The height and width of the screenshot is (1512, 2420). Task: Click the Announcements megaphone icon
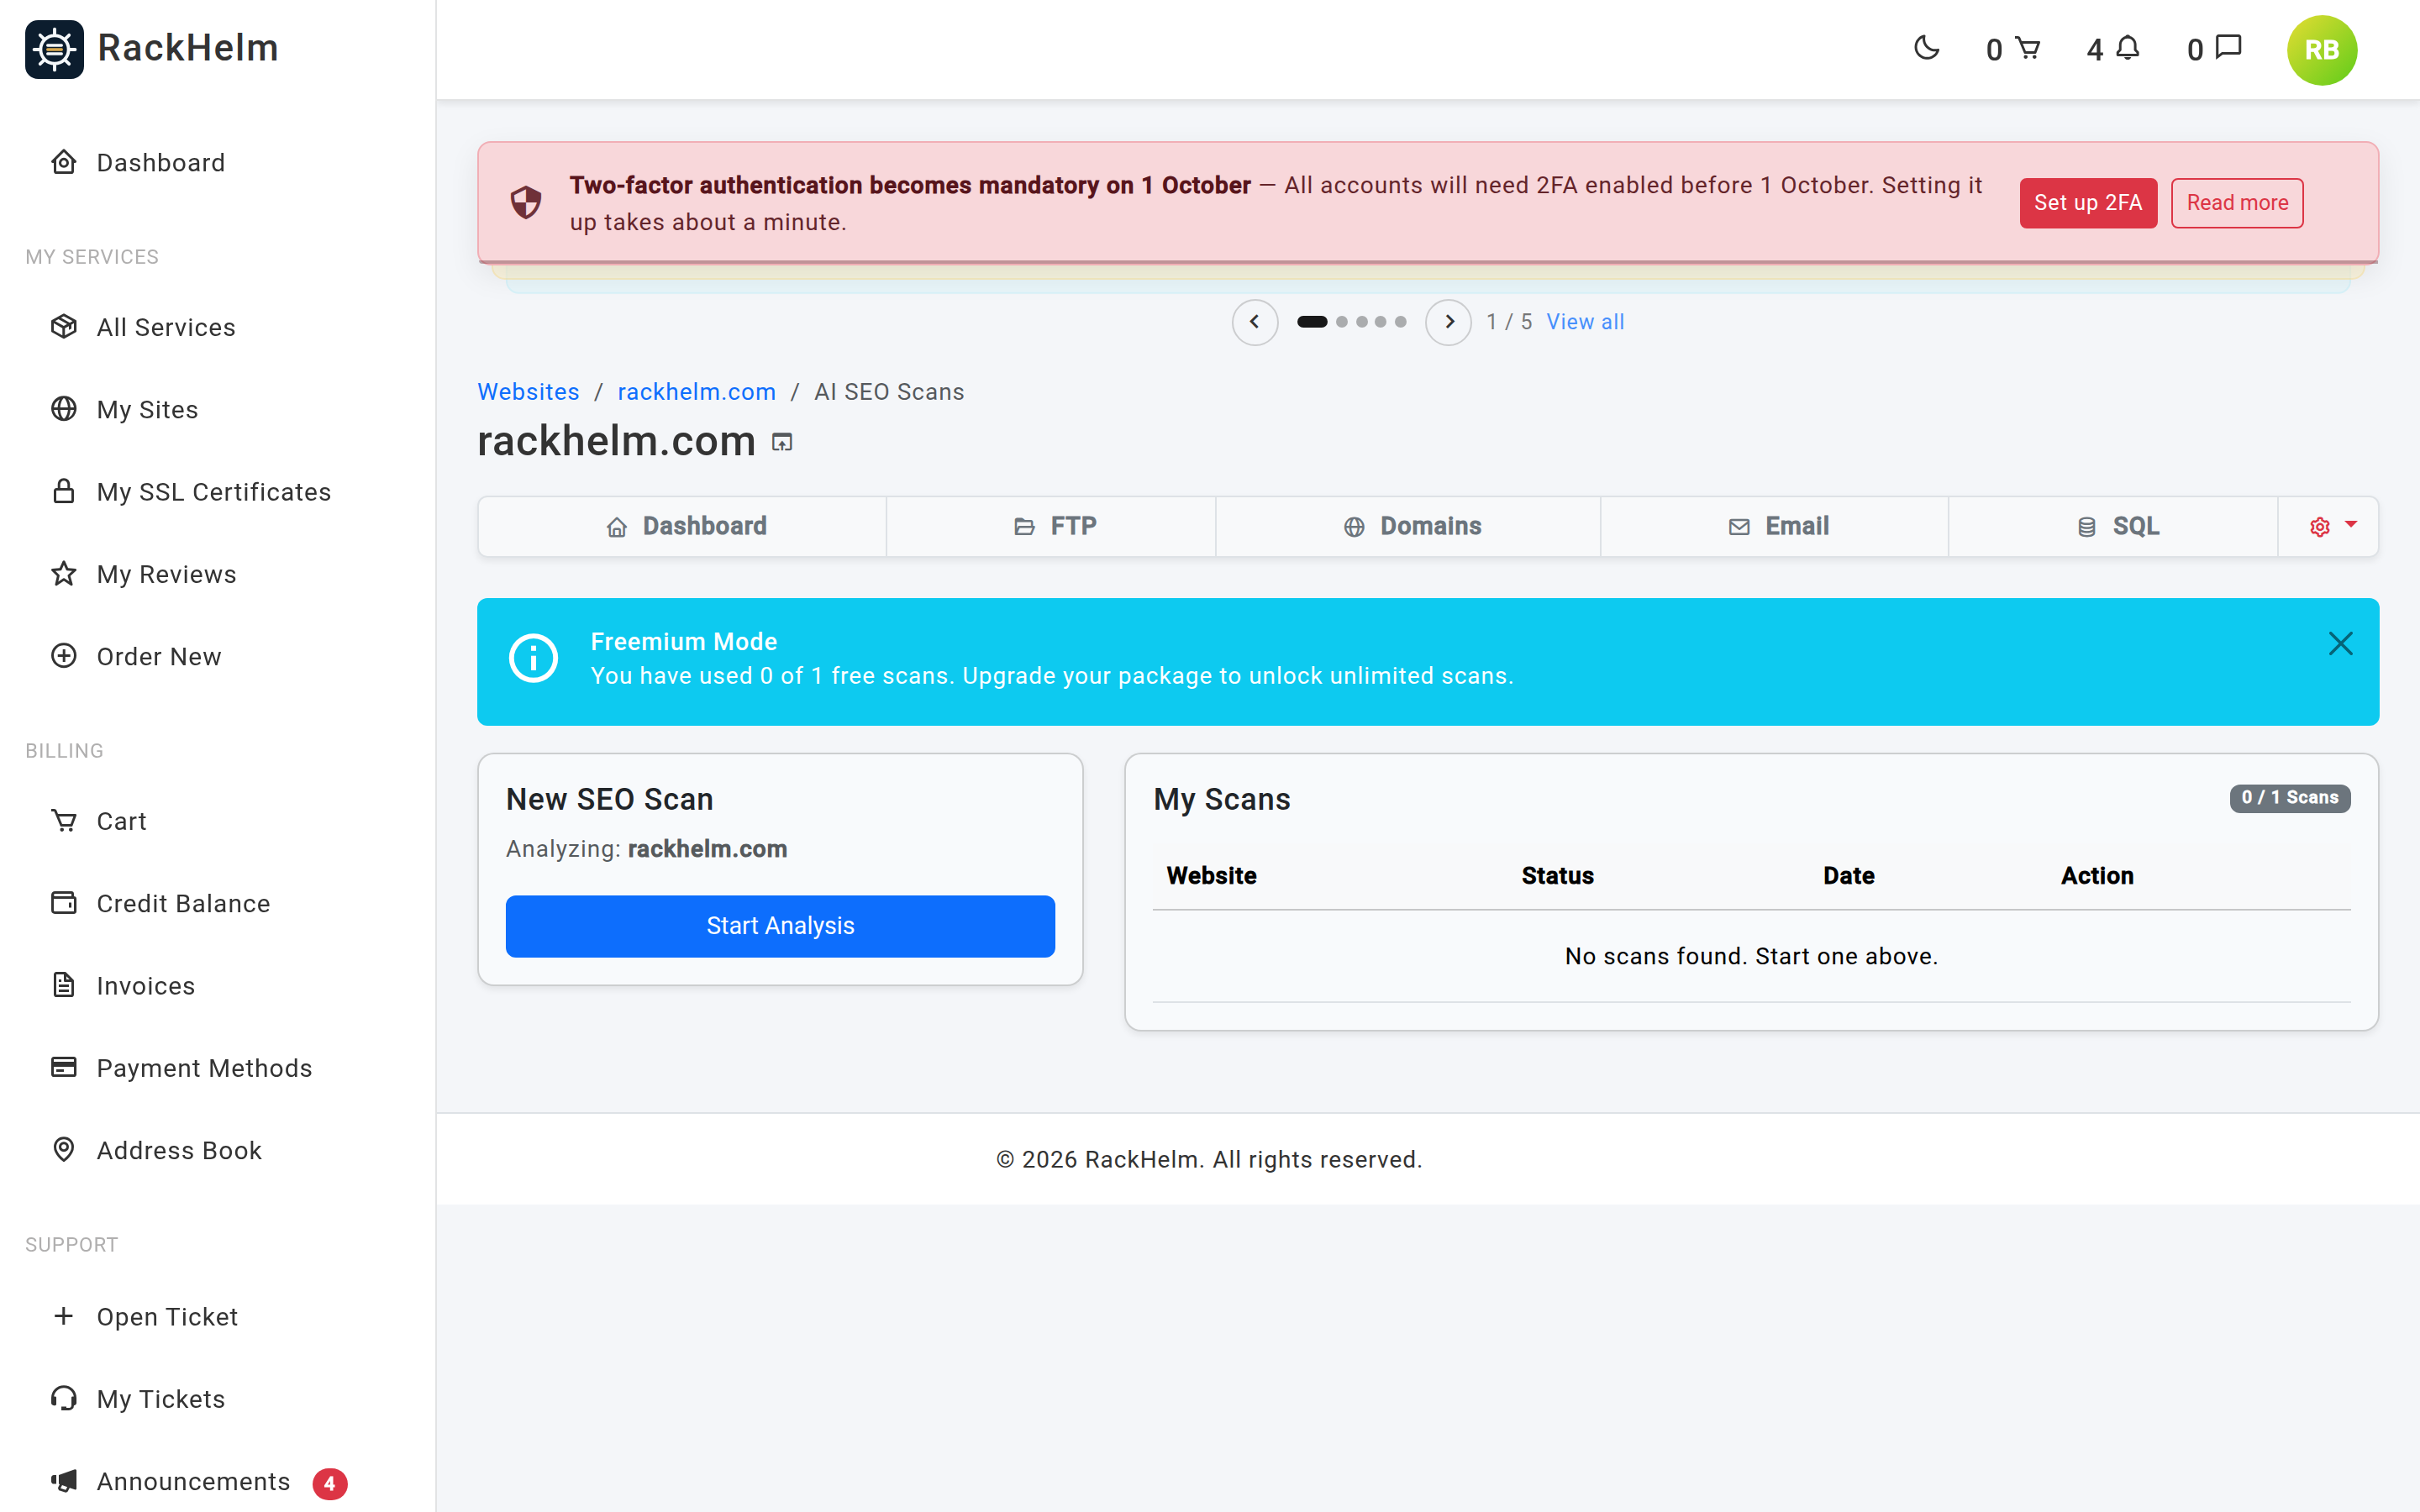click(64, 1480)
